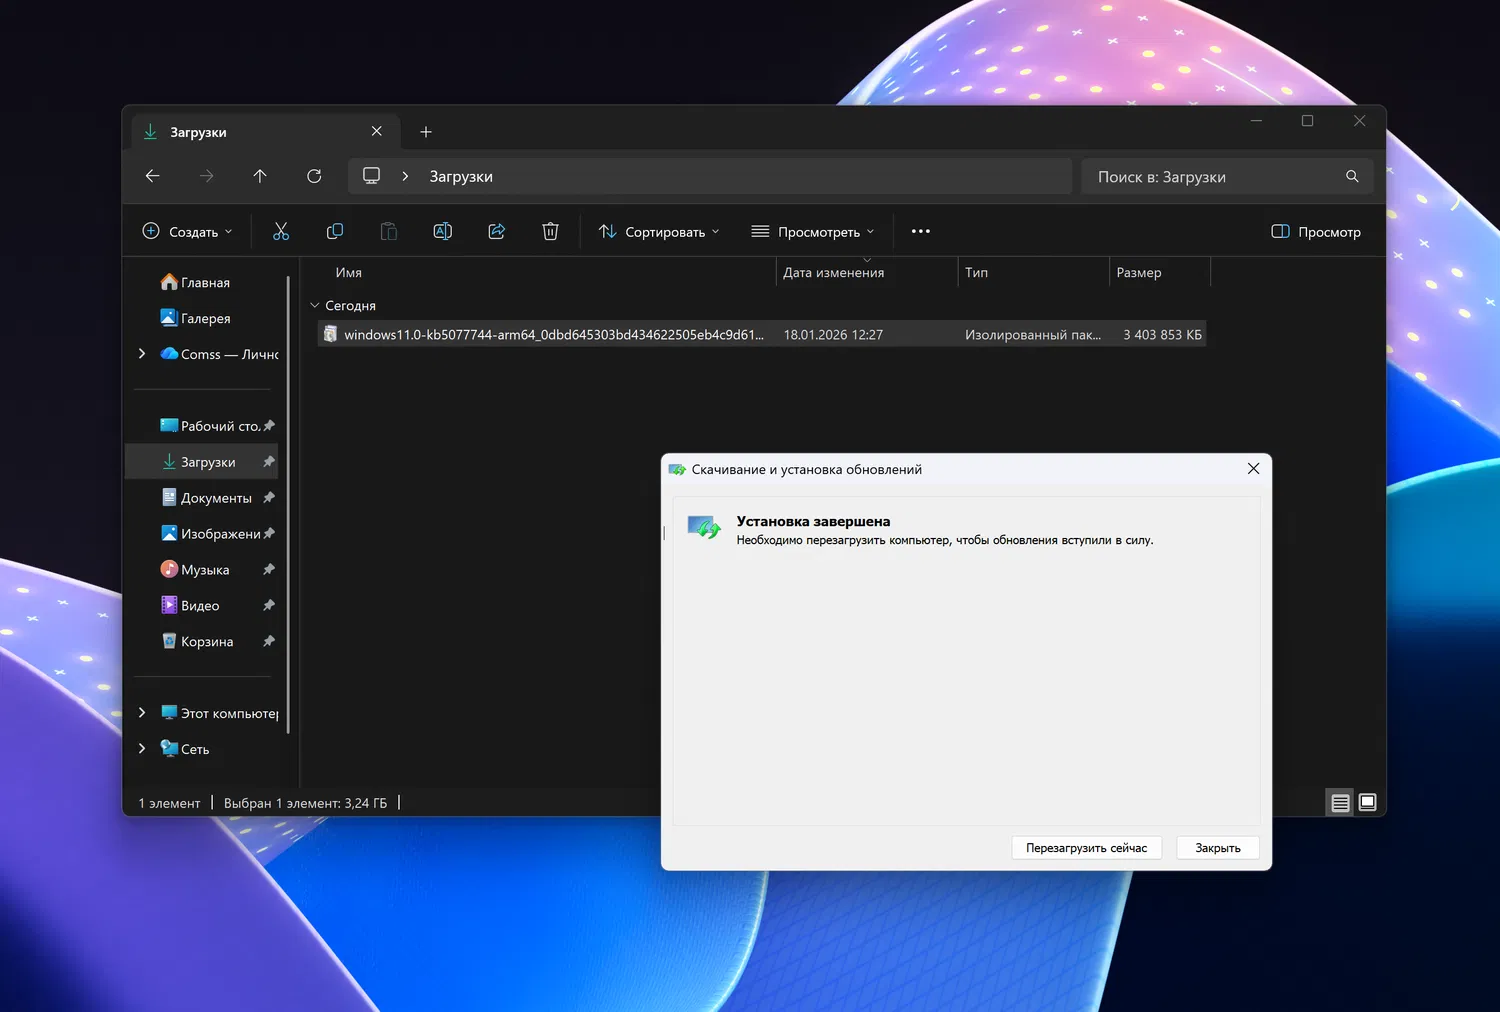This screenshot has height=1012, width=1500.
Task: Expand the Сеть tree node
Action: pyautogui.click(x=142, y=749)
